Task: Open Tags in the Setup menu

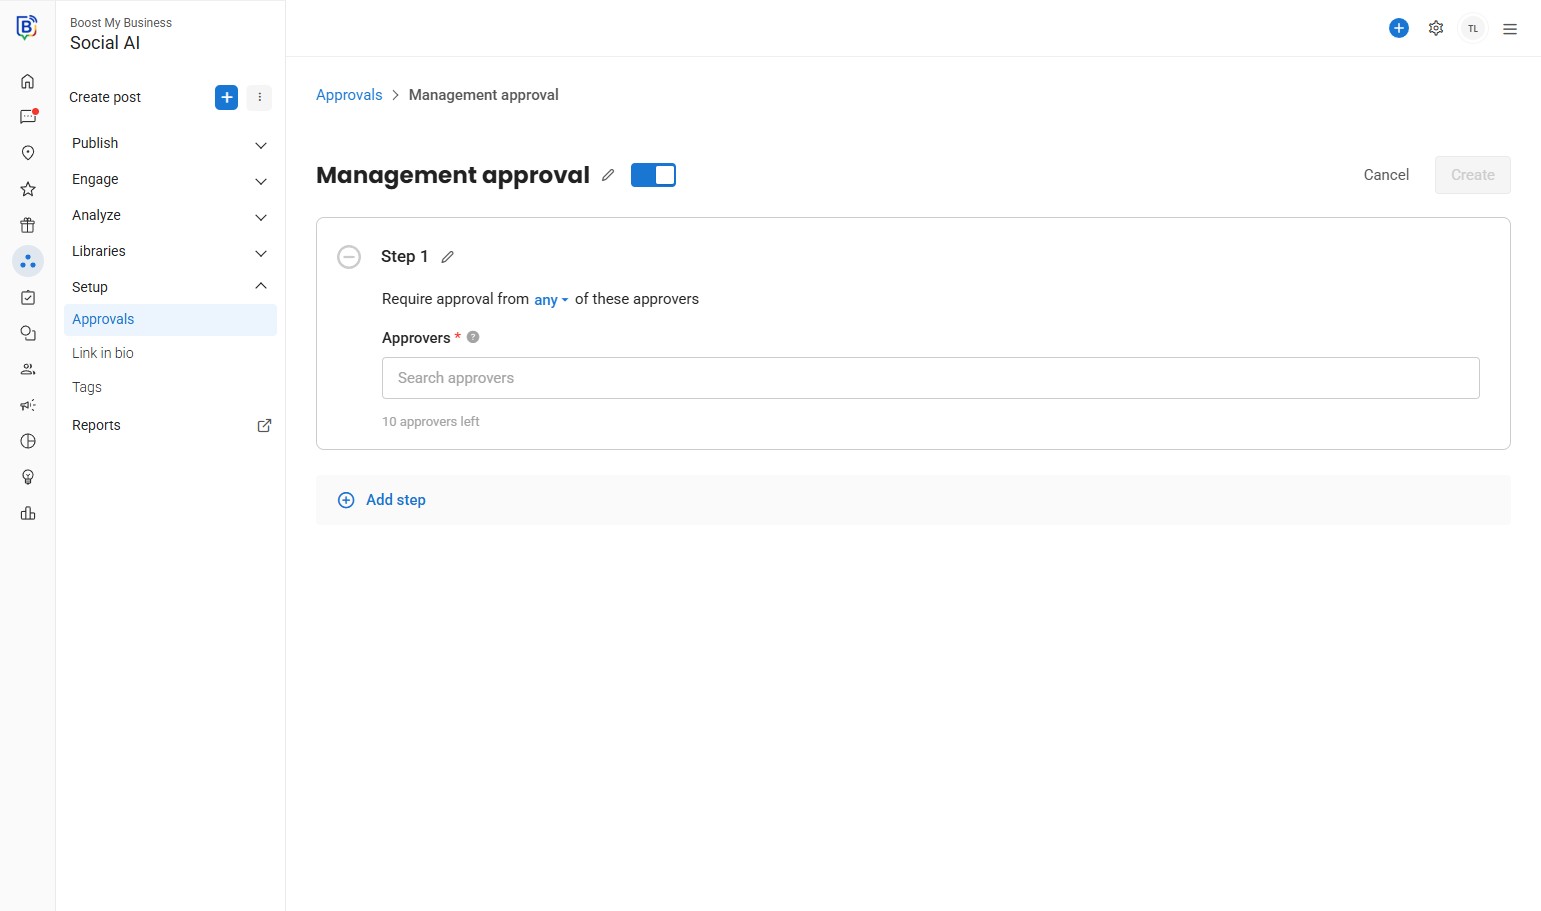Action: (87, 387)
